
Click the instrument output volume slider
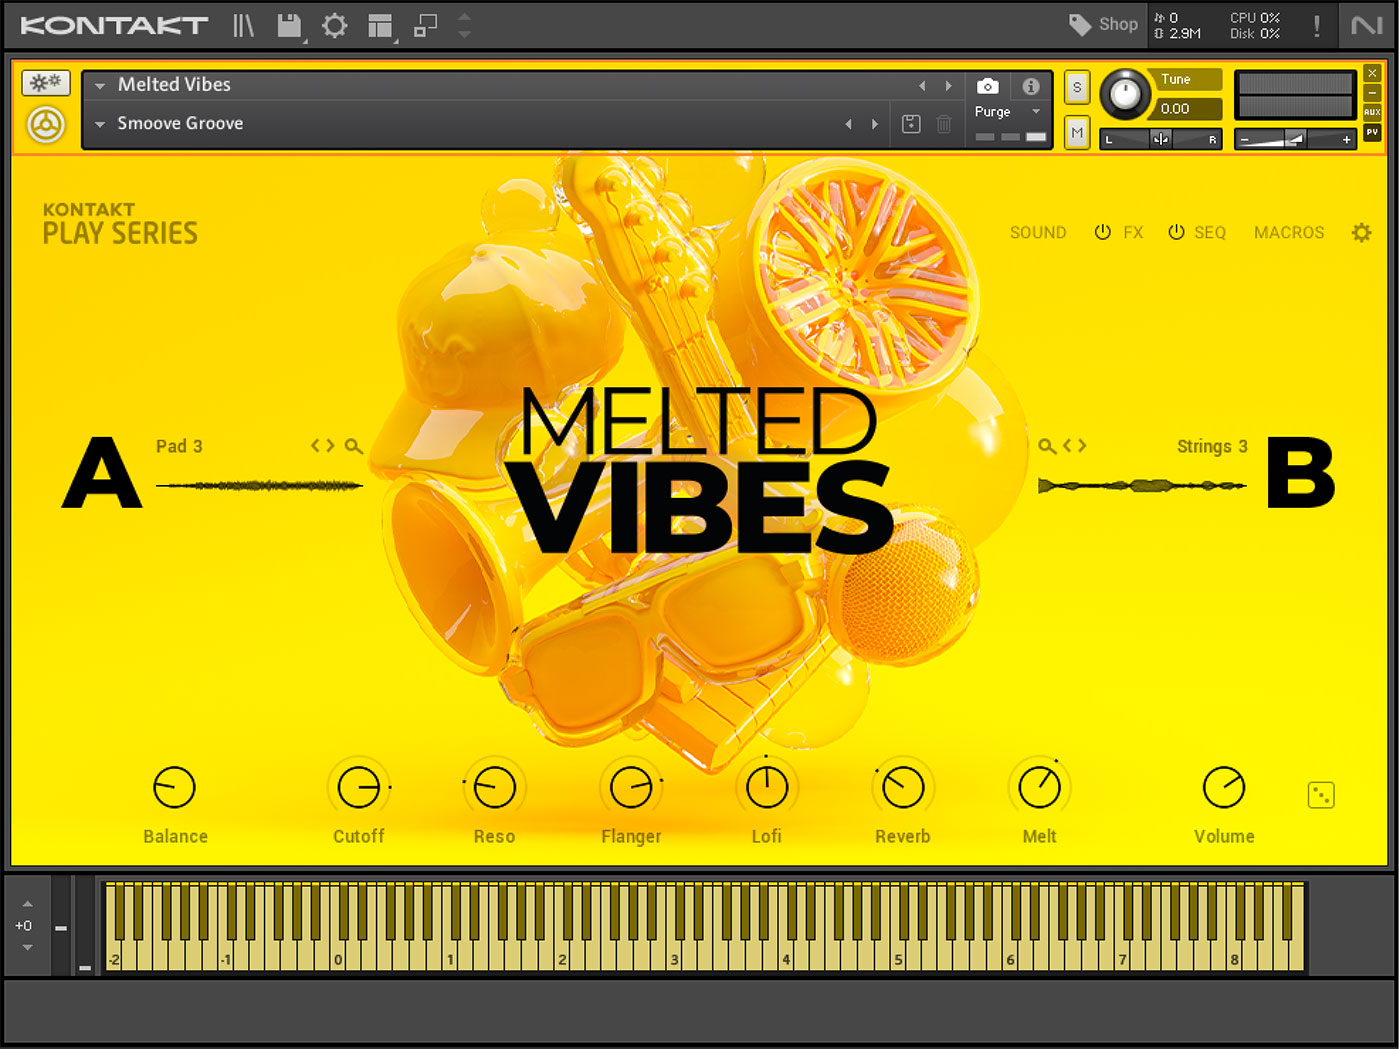tap(1295, 139)
